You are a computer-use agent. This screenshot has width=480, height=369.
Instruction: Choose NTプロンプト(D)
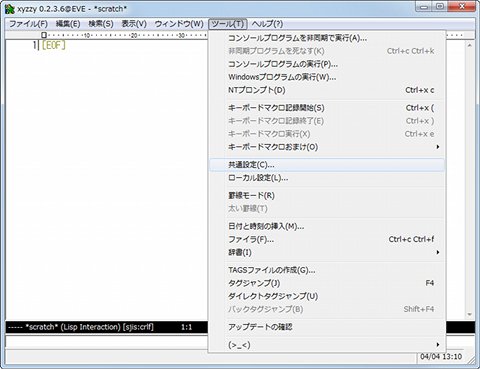[x=327, y=90]
